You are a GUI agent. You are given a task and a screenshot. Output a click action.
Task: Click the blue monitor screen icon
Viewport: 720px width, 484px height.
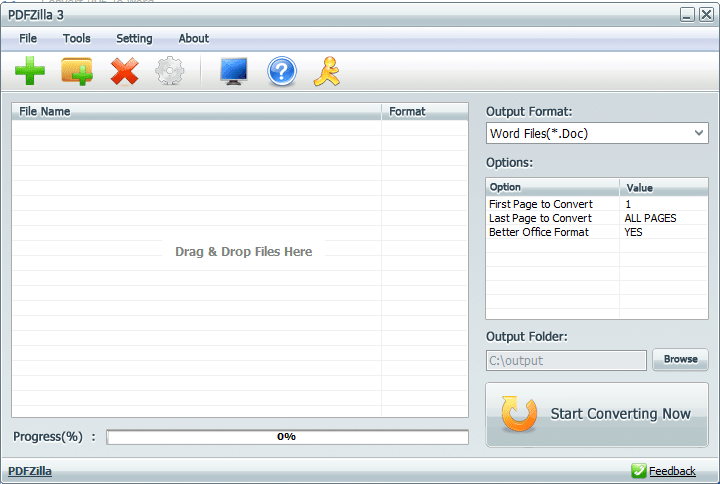(234, 71)
